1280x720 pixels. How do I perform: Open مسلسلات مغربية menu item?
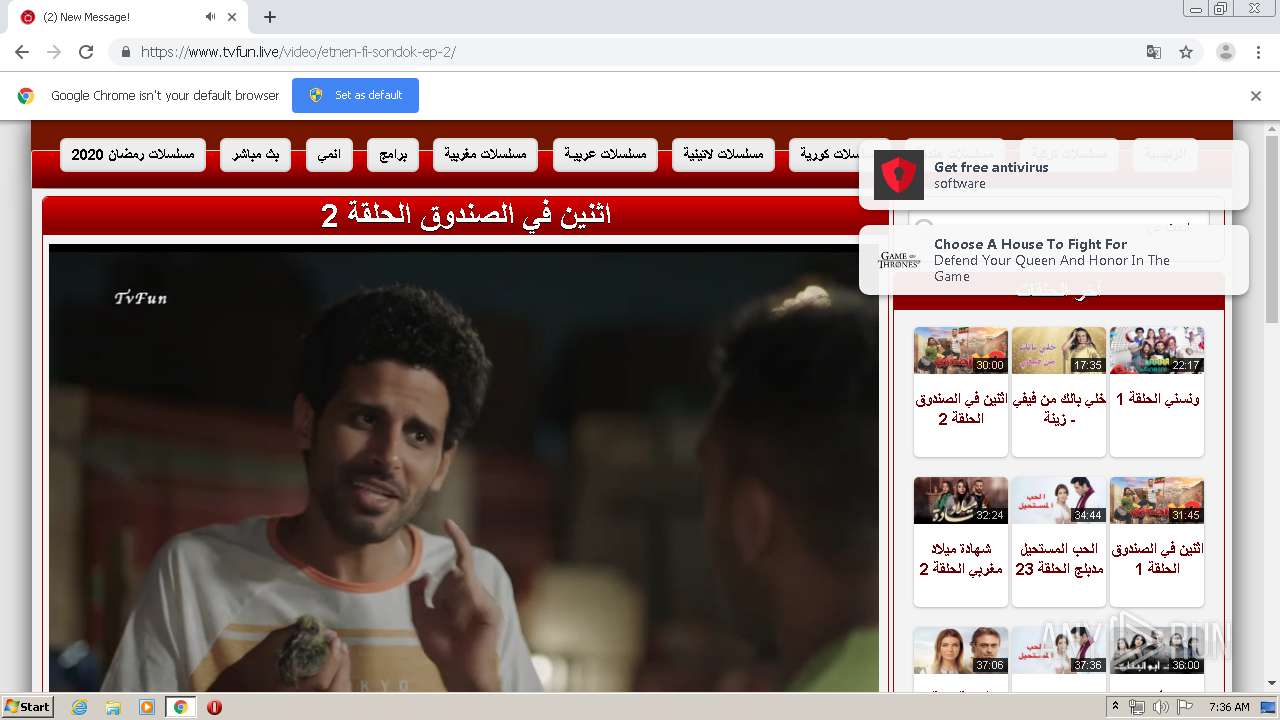(486, 155)
